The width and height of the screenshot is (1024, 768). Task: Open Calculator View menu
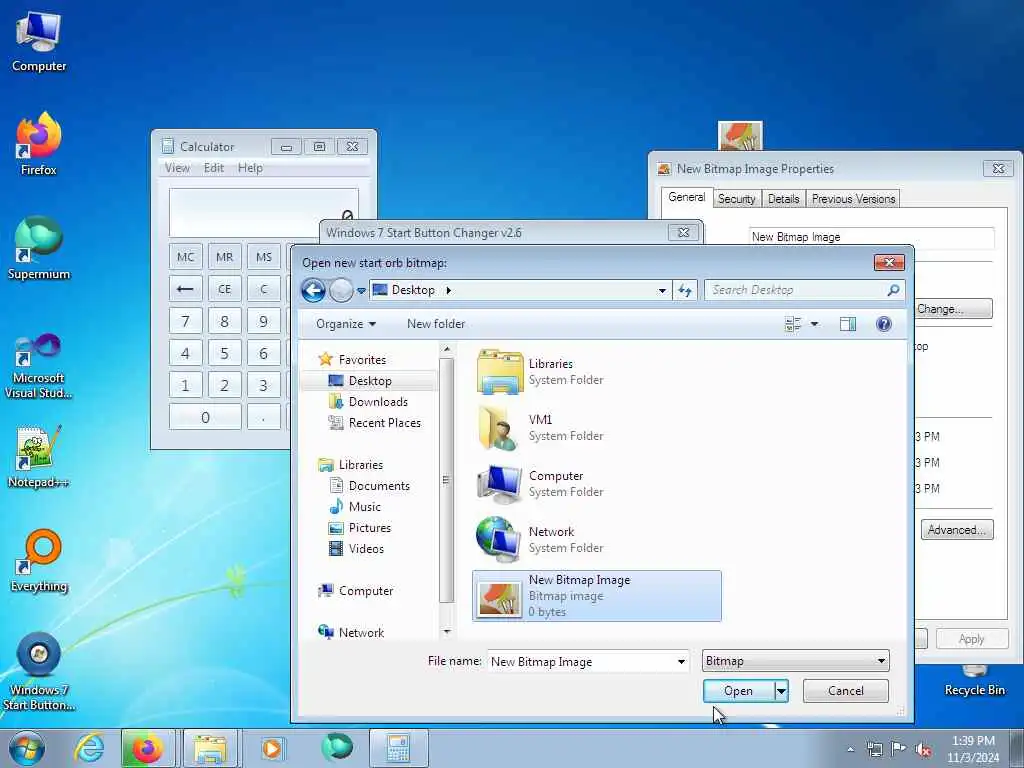pyautogui.click(x=177, y=168)
